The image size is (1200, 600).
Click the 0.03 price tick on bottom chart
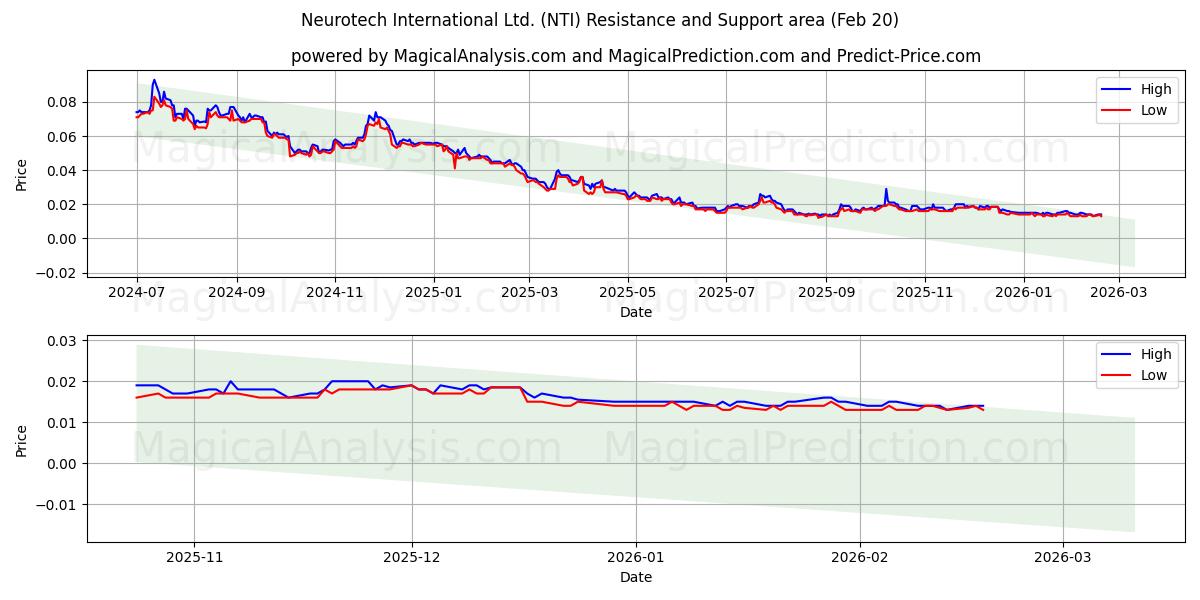pos(63,341)
